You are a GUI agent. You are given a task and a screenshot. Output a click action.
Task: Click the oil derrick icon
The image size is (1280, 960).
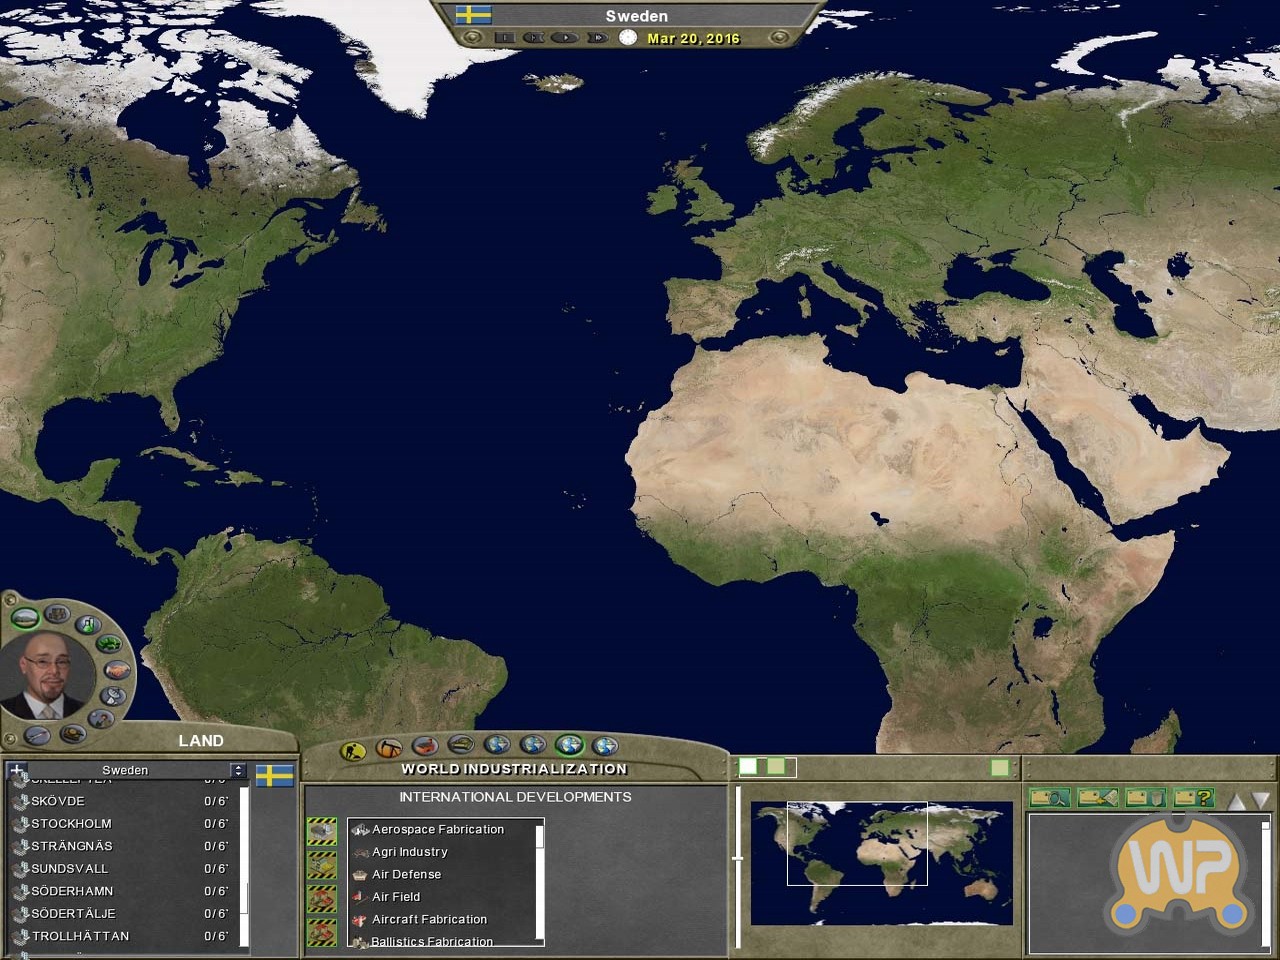pos(389,748)
